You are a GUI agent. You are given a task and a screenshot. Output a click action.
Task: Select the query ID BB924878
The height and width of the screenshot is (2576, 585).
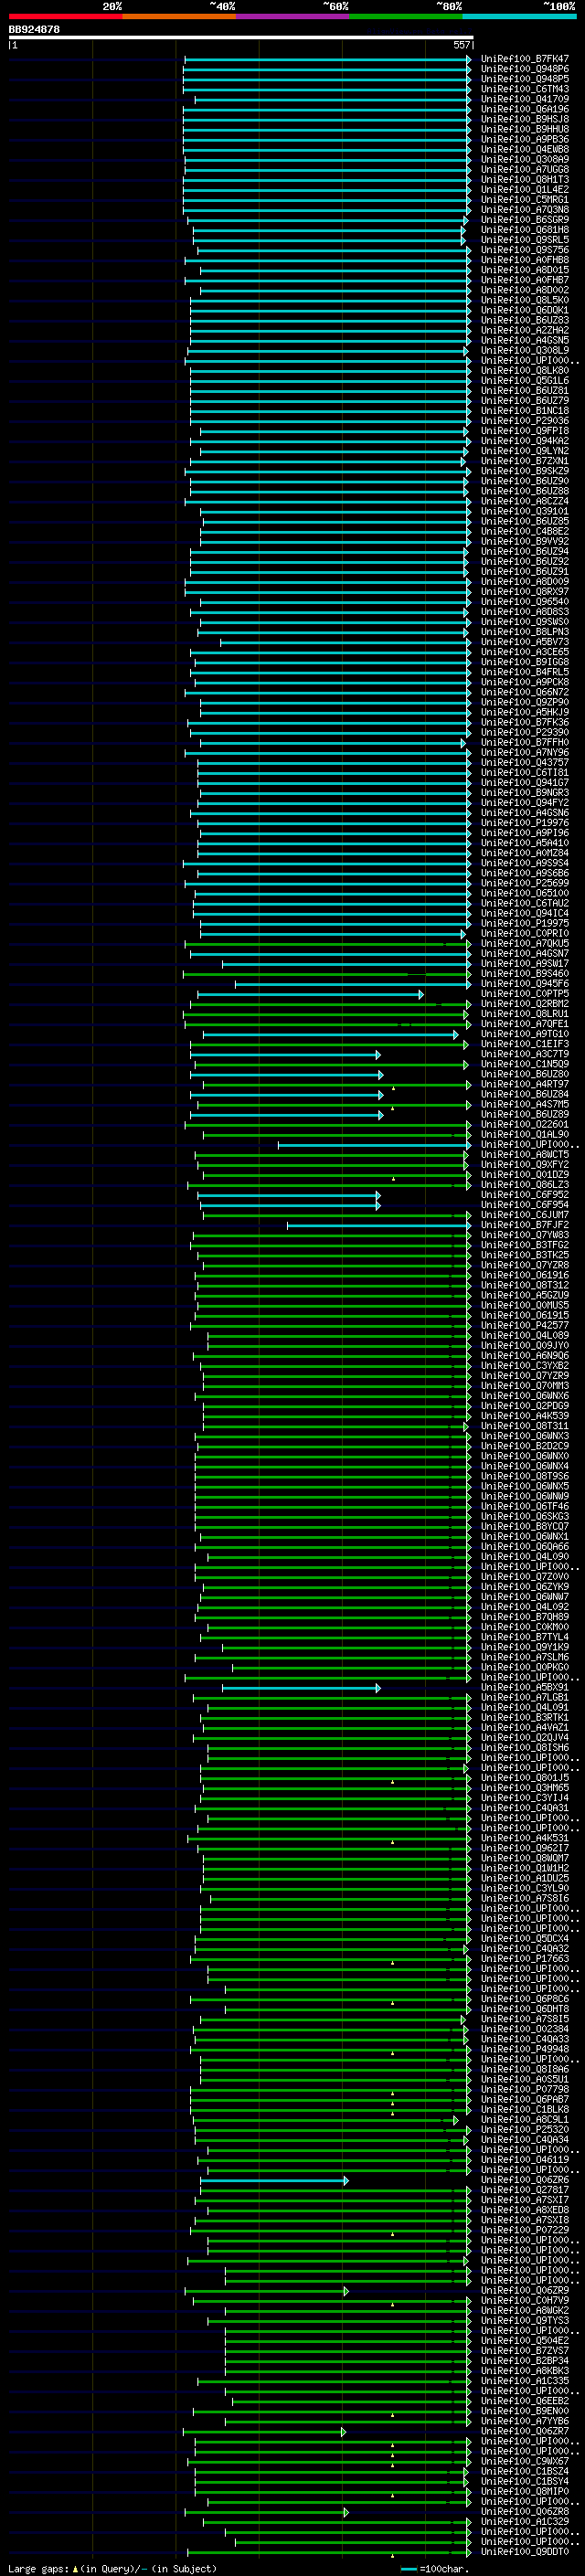[34, 30]
